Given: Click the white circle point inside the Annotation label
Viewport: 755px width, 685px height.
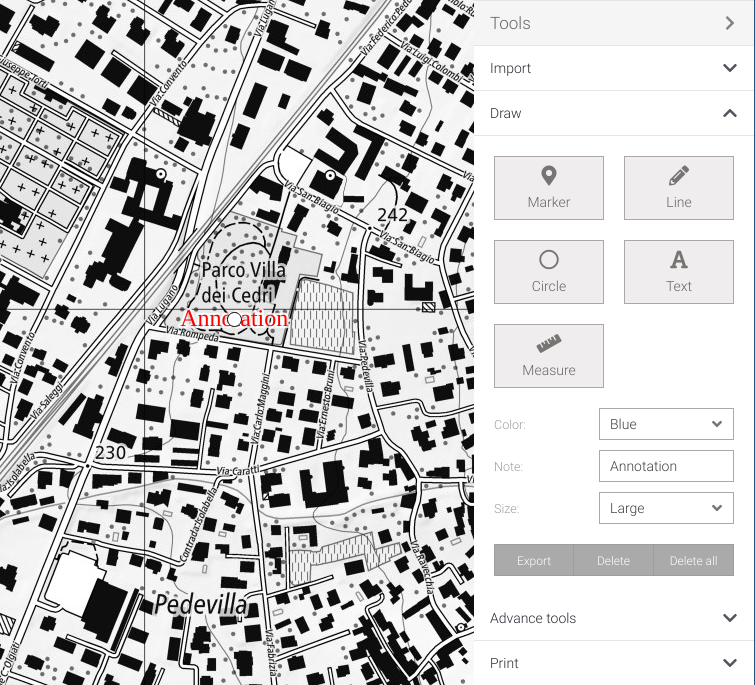Looking at the screenshot, I should point(234,319).
